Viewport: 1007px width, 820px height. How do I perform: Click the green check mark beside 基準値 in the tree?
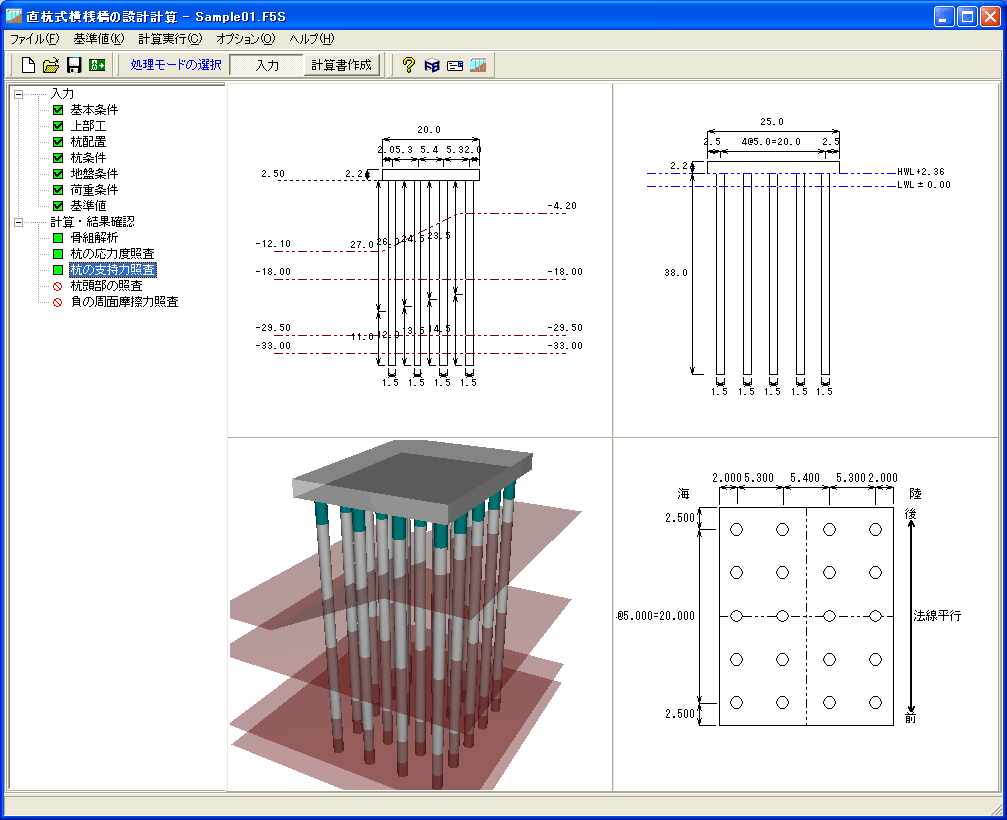click(x=58, y=206)
